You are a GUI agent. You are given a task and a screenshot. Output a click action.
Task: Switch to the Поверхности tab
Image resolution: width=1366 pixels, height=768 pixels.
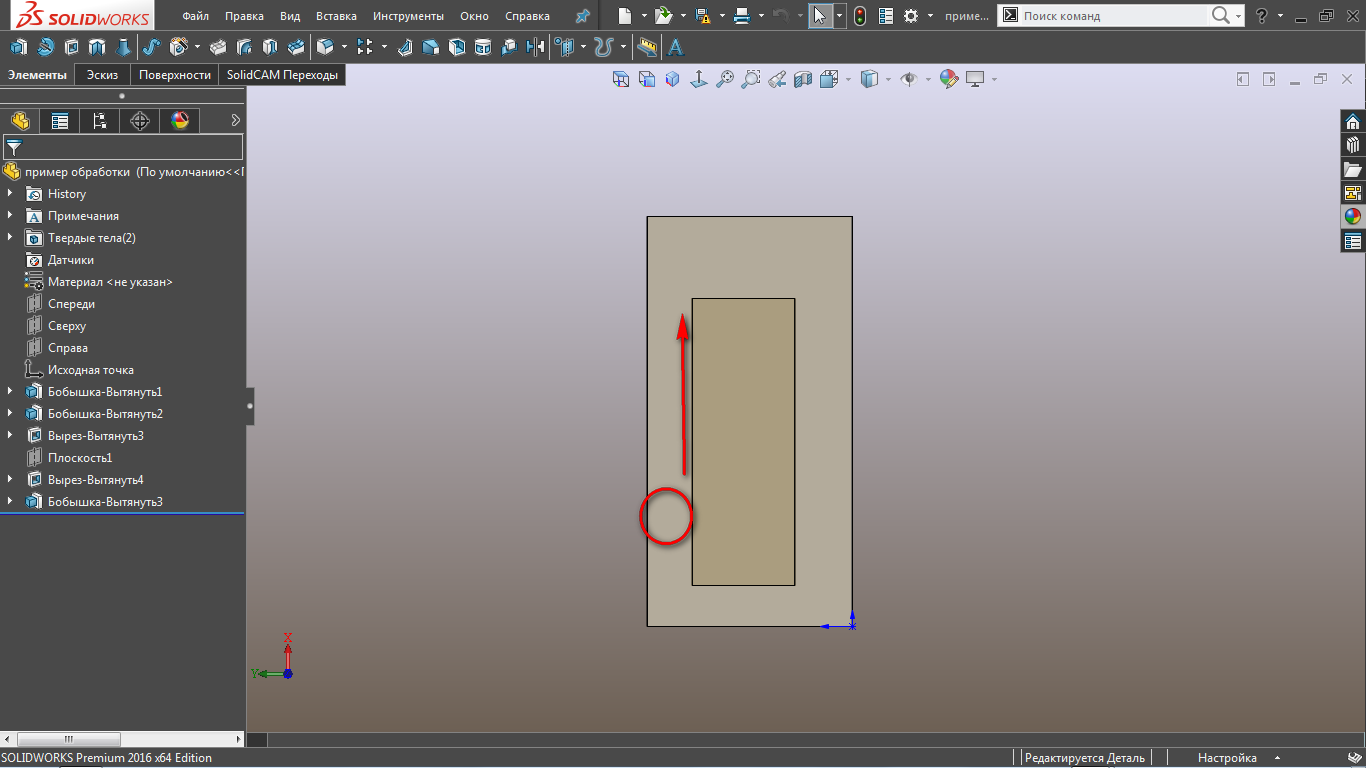tap(175, 75)
